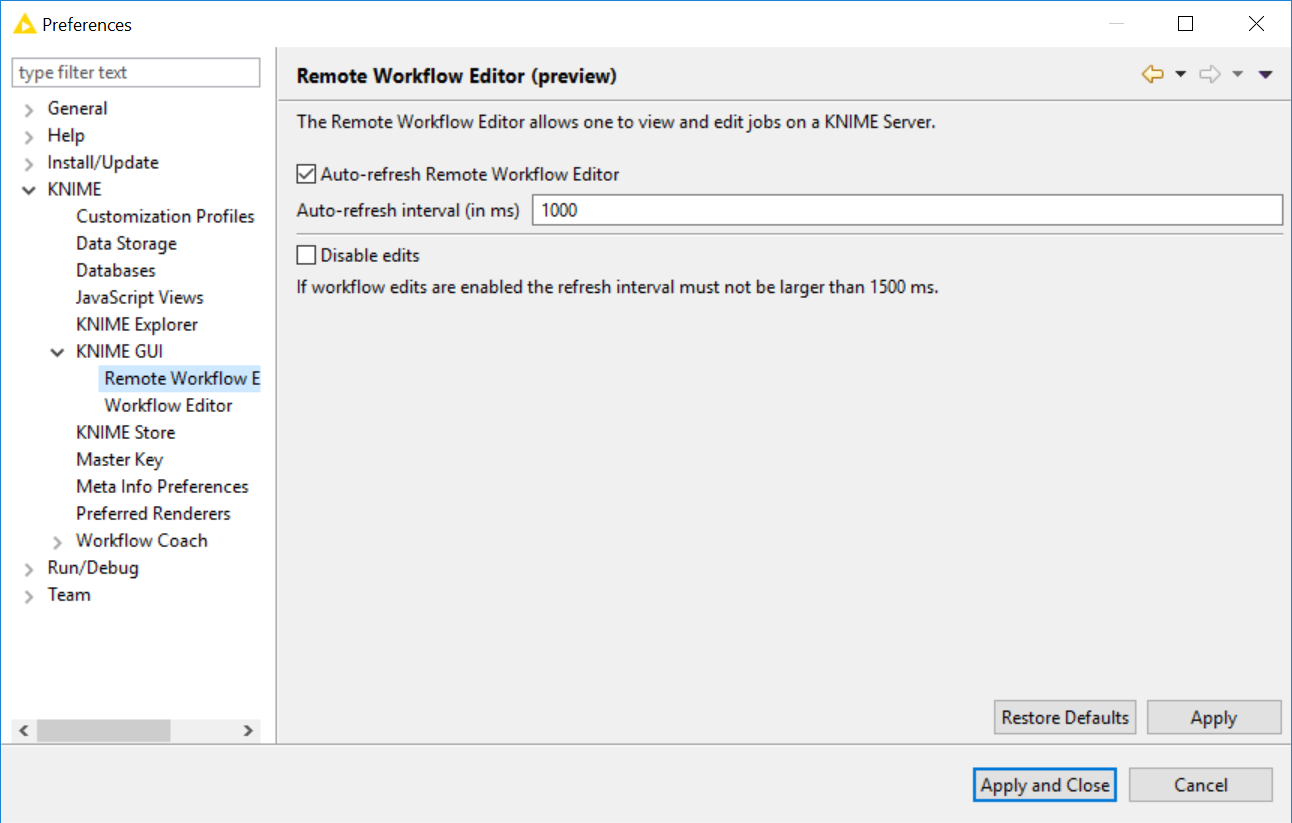Screen dimensions: 1292x823
Task: Select General preferences category
Action: coord(77,108)
